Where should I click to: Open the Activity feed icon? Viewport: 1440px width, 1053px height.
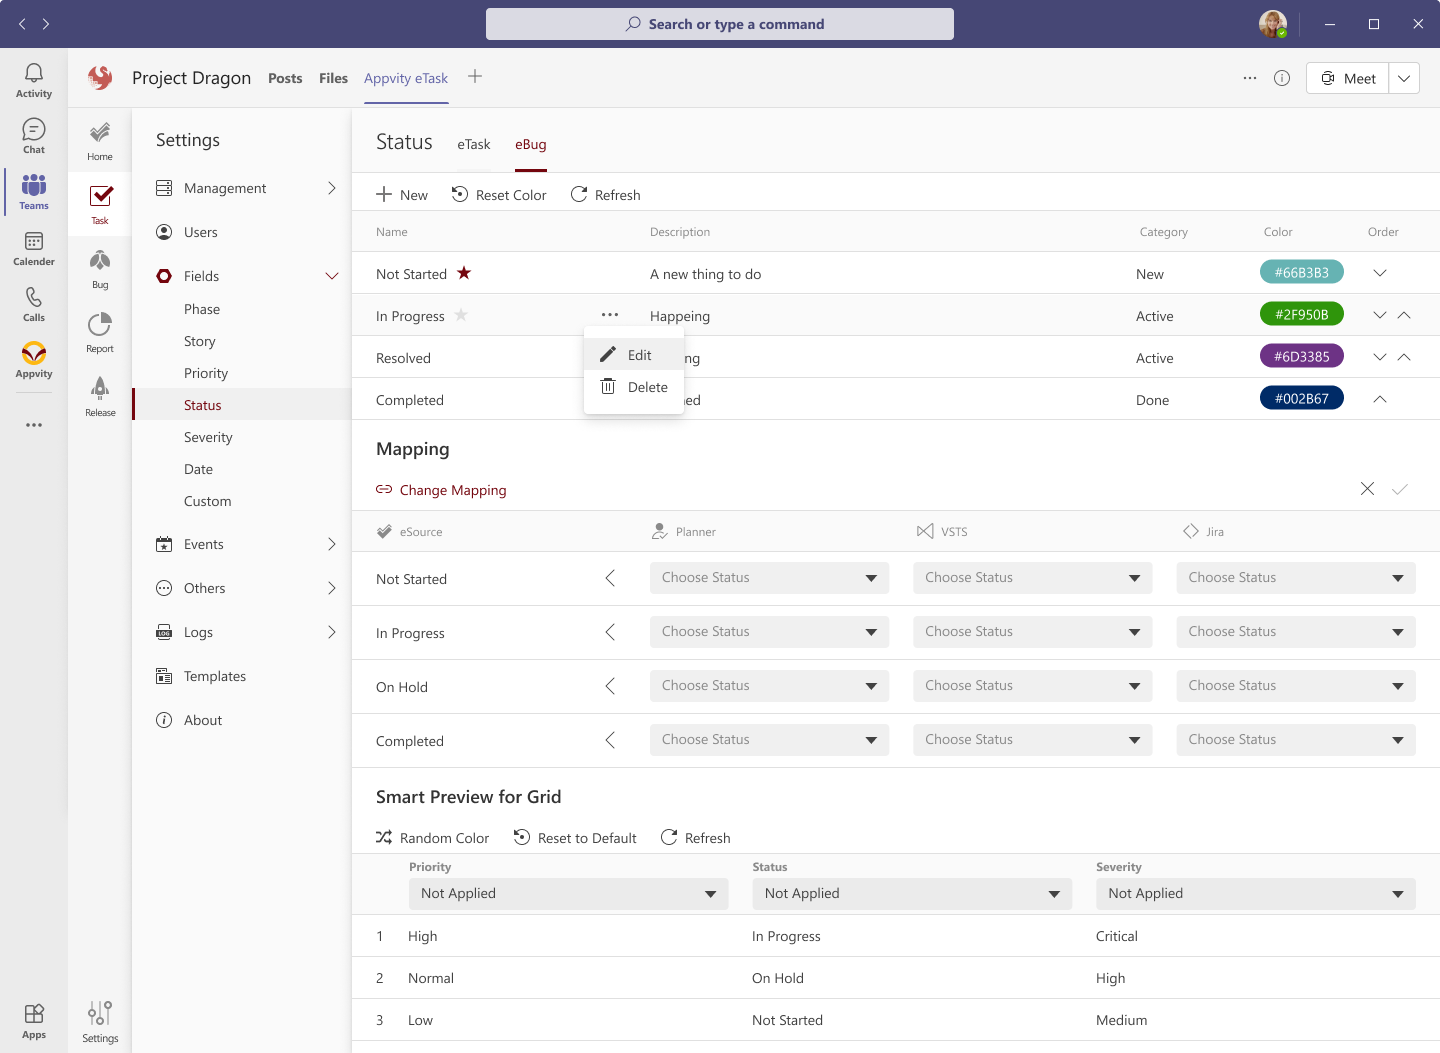[33, 78]
